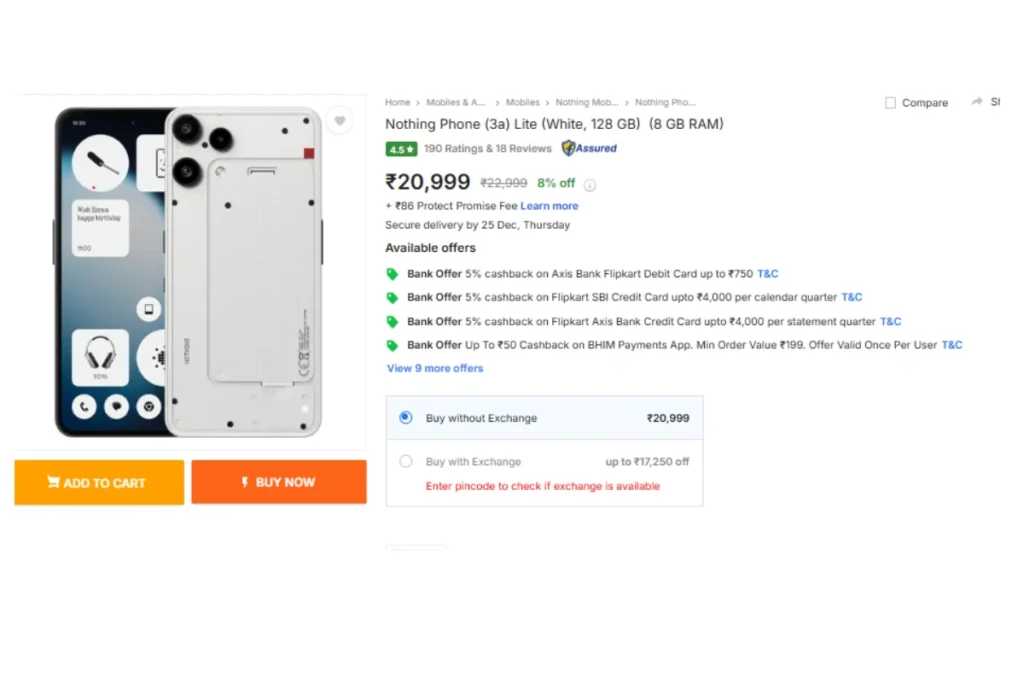Tick the Compare checkbox
The width and height of the screenshot is (1024, 683).
[x=891, y=103]
